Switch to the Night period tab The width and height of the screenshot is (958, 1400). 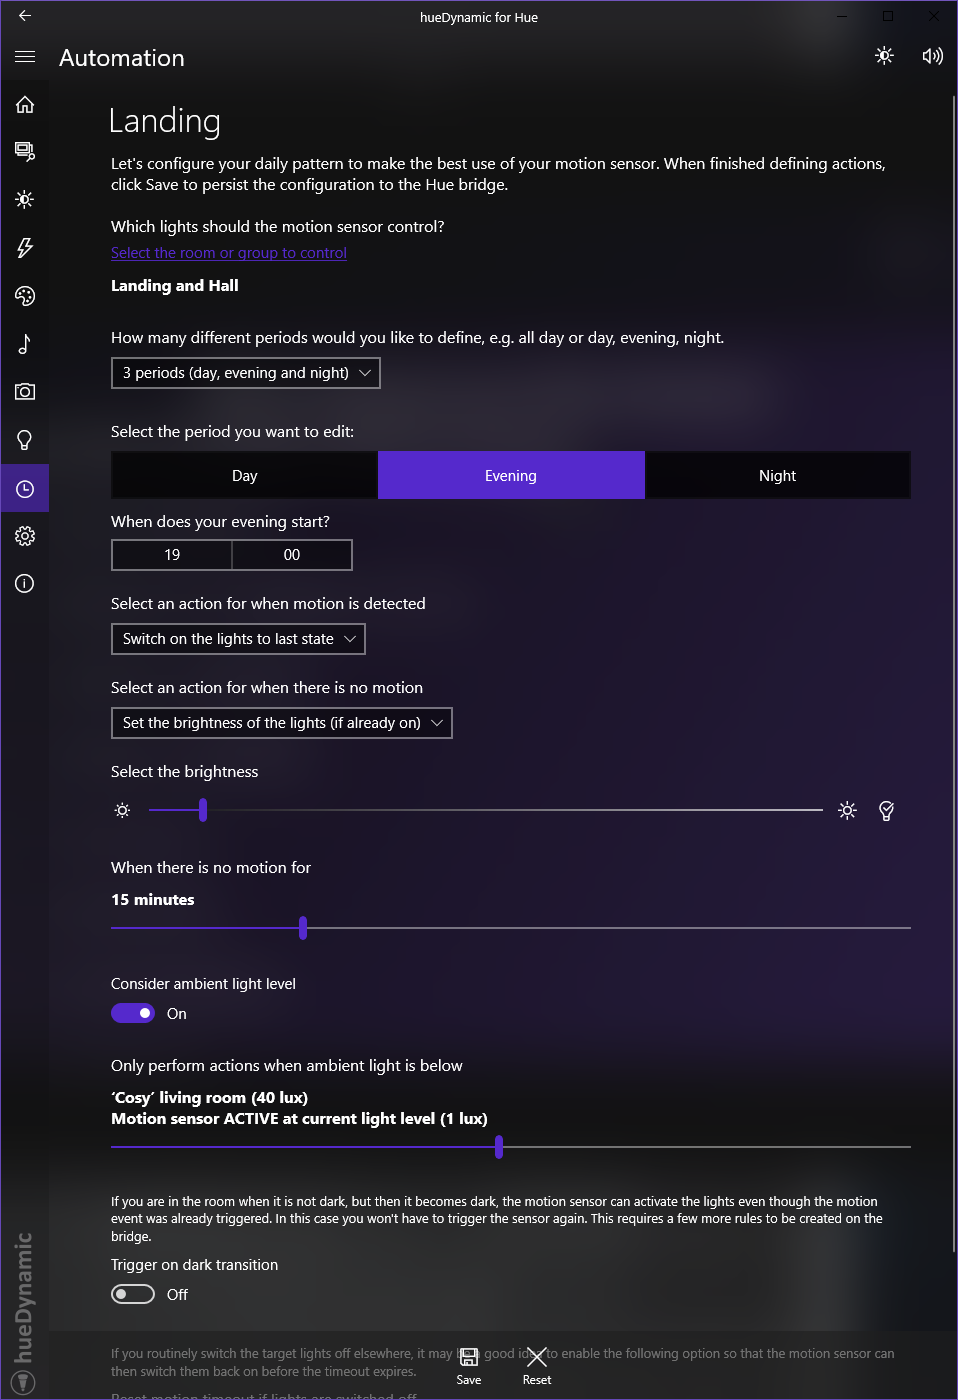coord(777,476)
